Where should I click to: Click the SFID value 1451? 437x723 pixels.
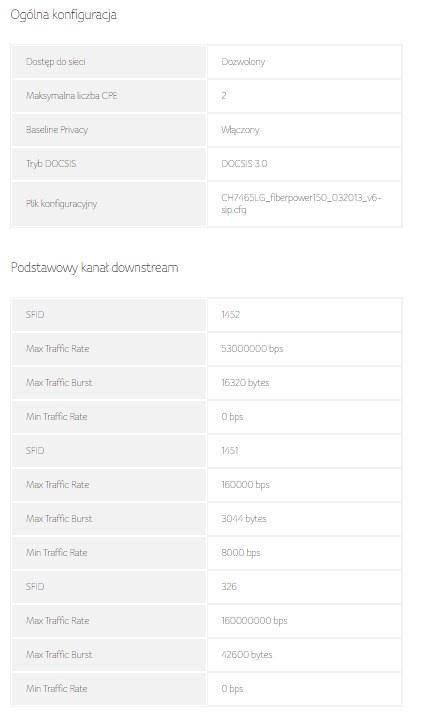tap(230, 451)
